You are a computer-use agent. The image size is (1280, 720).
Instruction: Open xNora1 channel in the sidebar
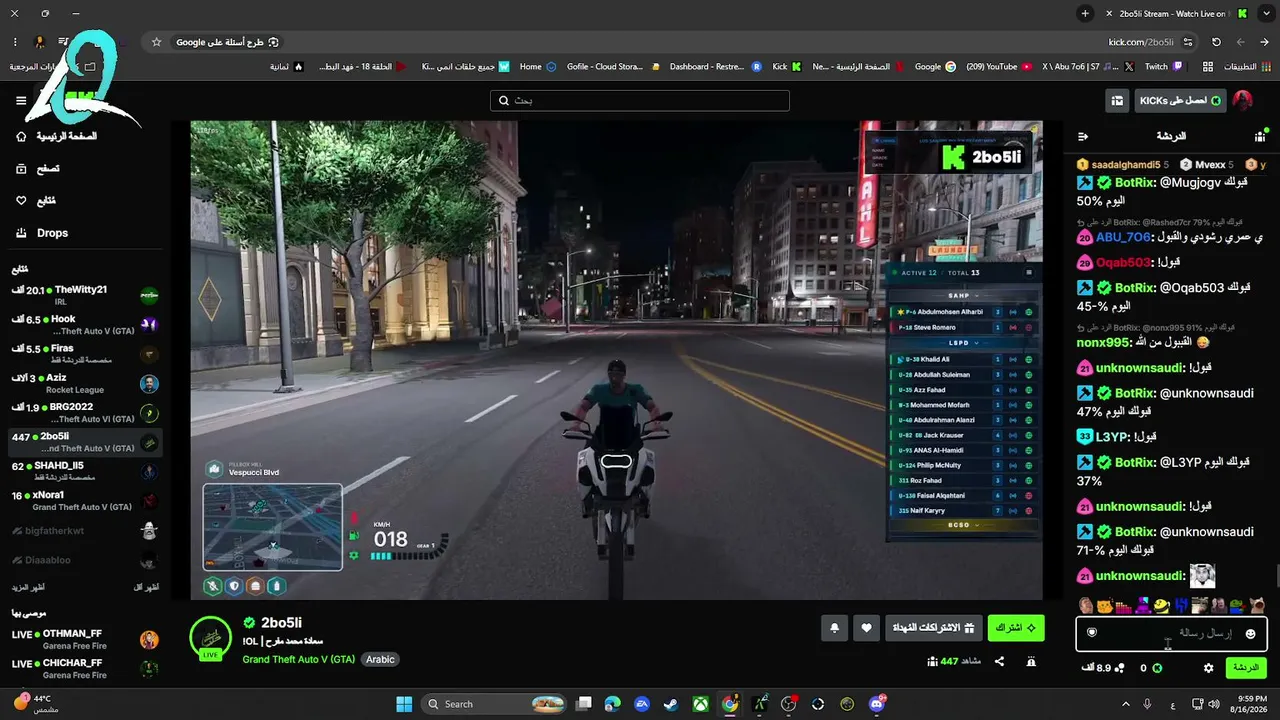click(85, 500)
